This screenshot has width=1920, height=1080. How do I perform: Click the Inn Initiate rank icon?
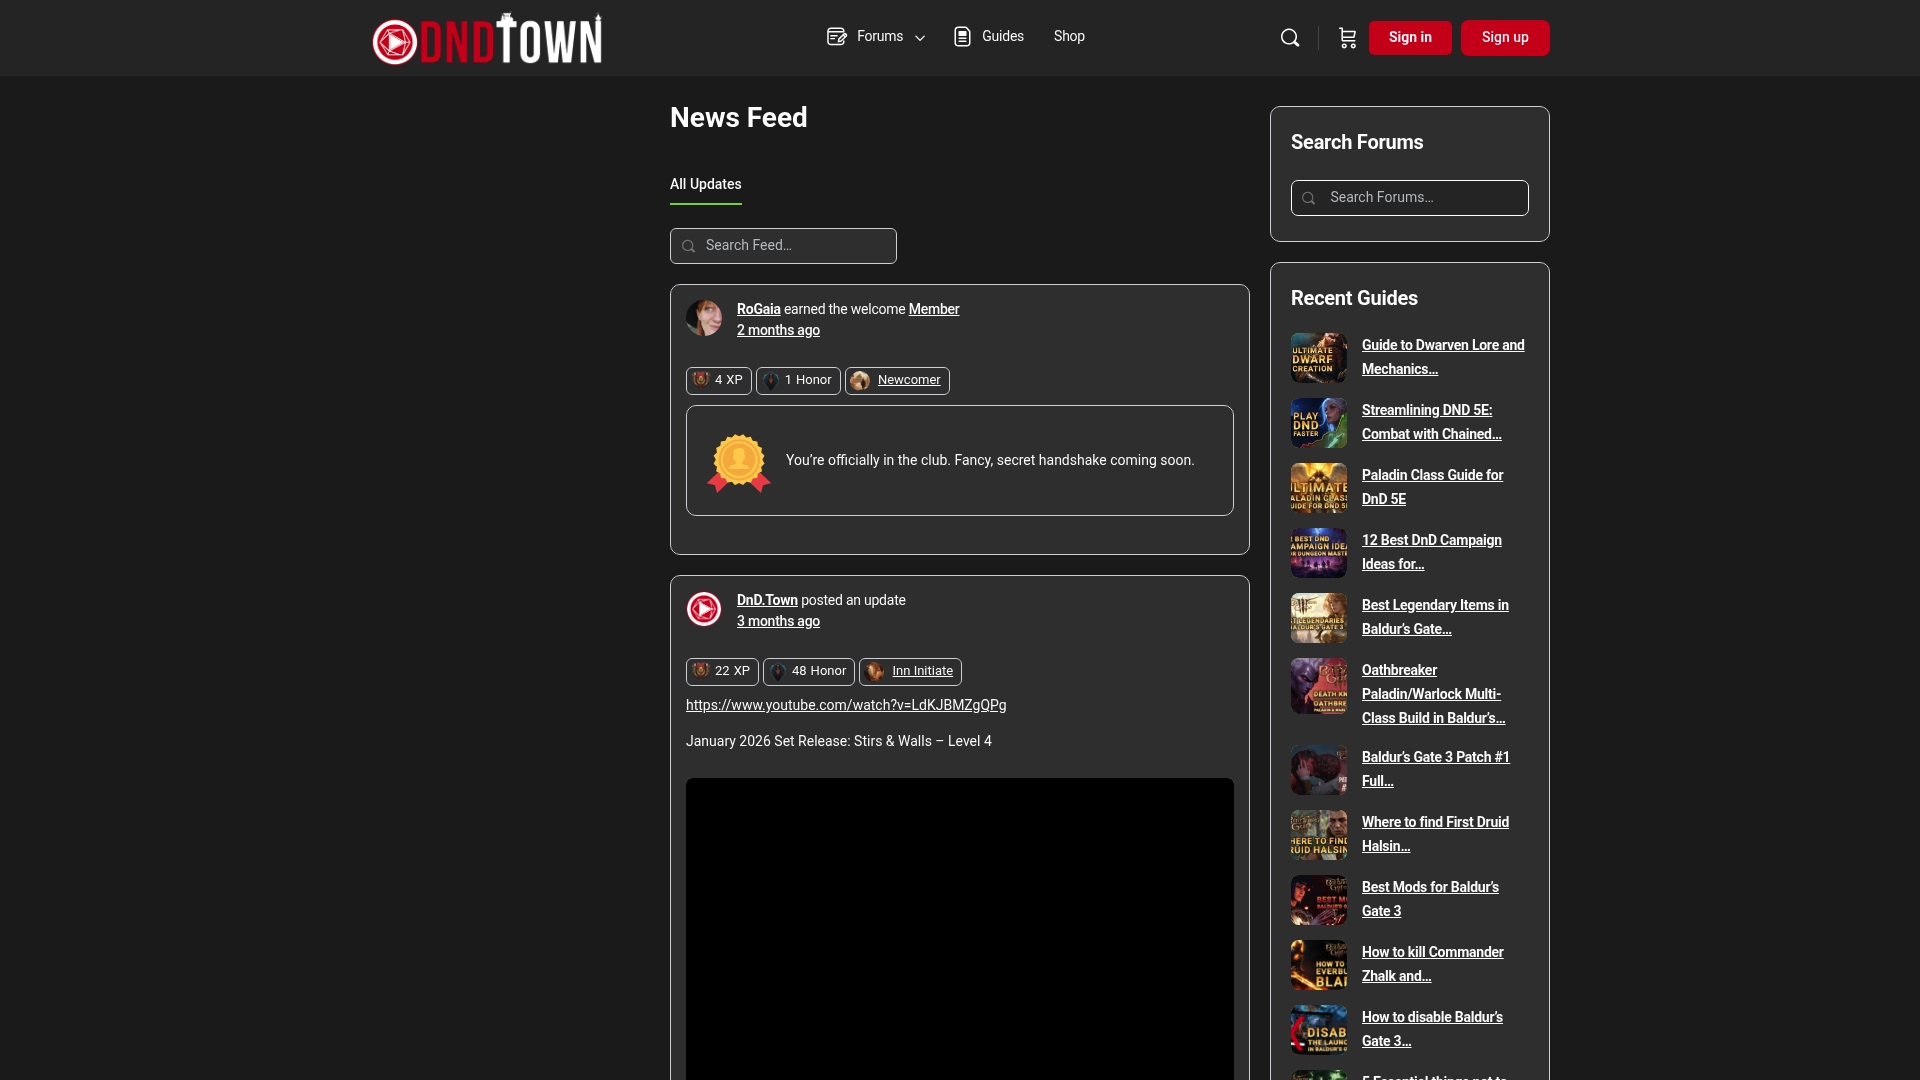coord(875,672)
